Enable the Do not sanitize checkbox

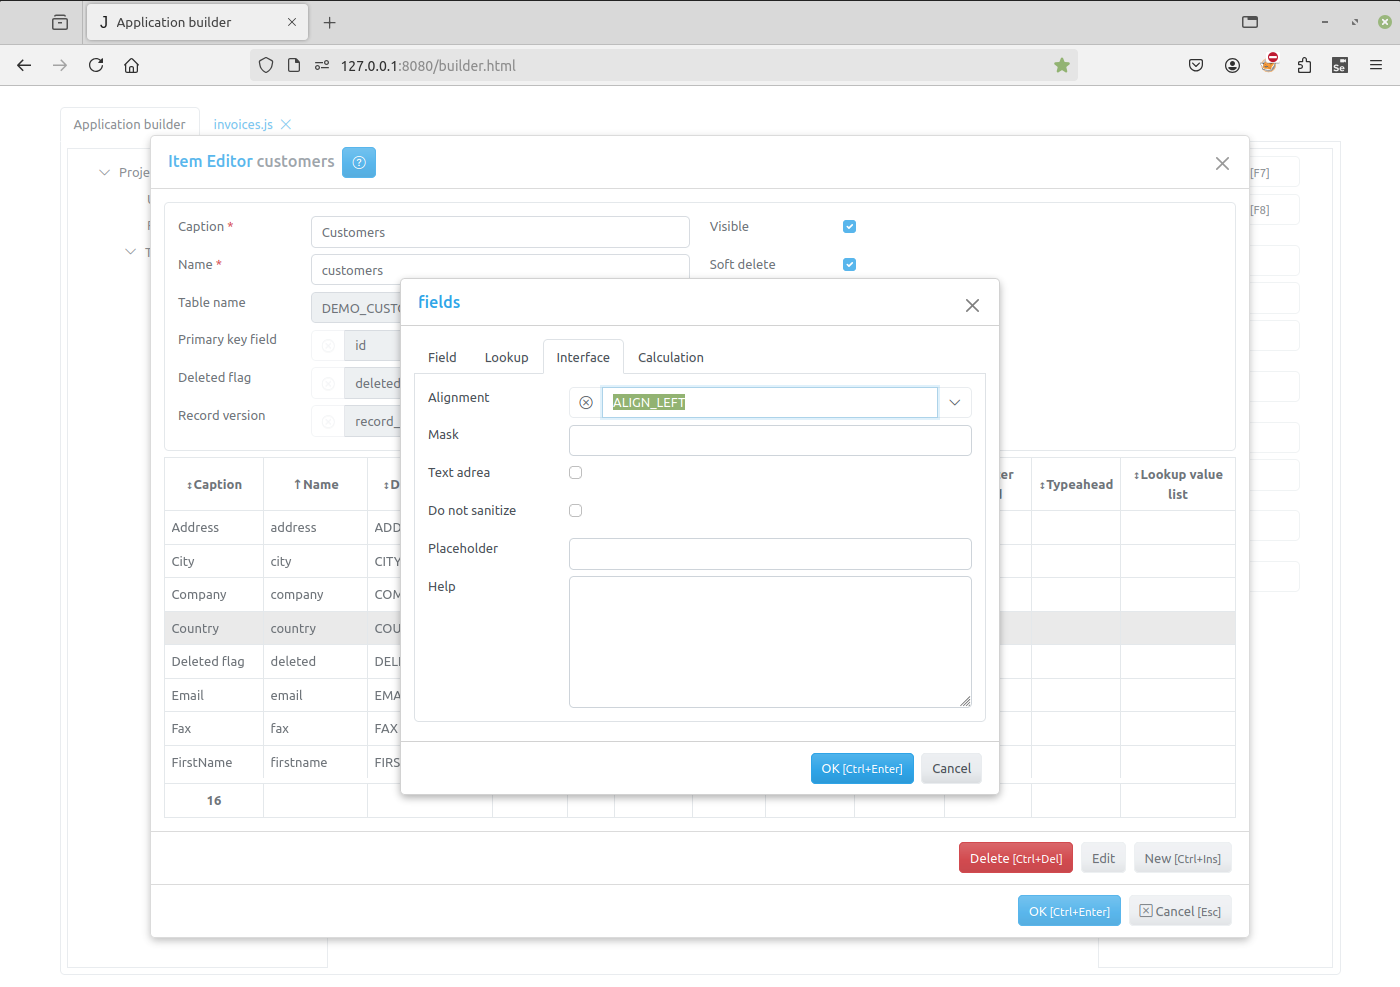[575, 510]
